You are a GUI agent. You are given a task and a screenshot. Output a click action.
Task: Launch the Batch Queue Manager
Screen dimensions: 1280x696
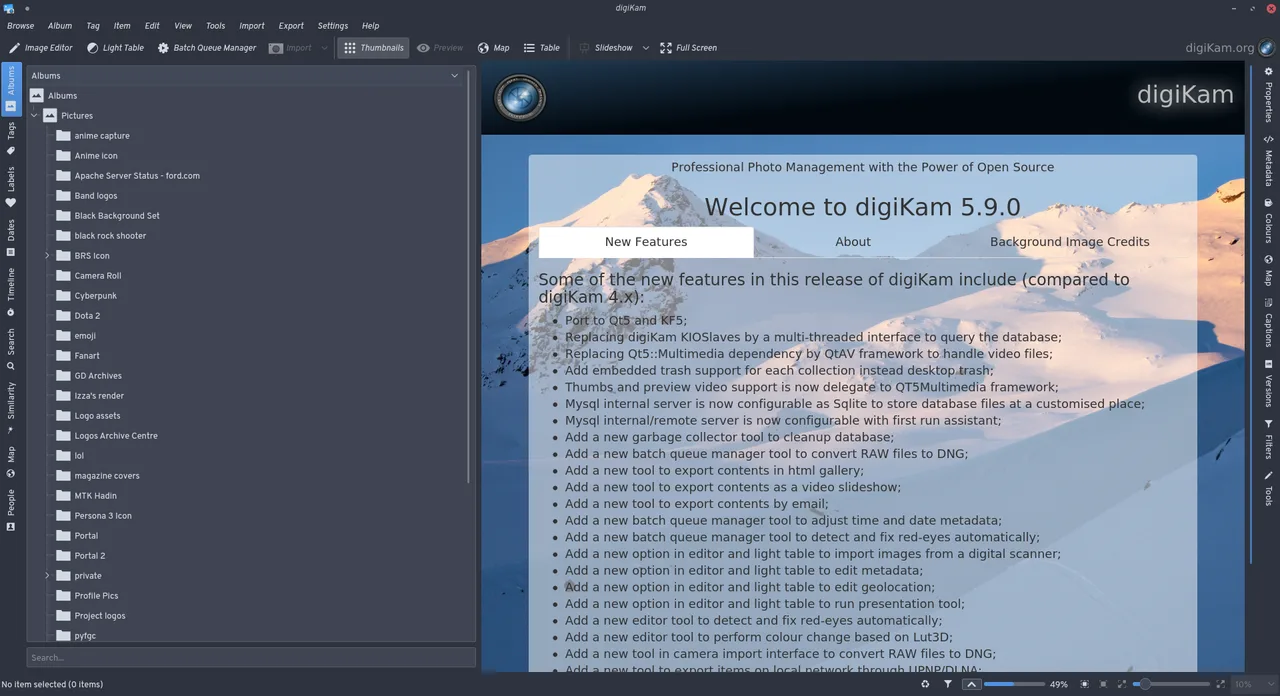click(207, 48)
